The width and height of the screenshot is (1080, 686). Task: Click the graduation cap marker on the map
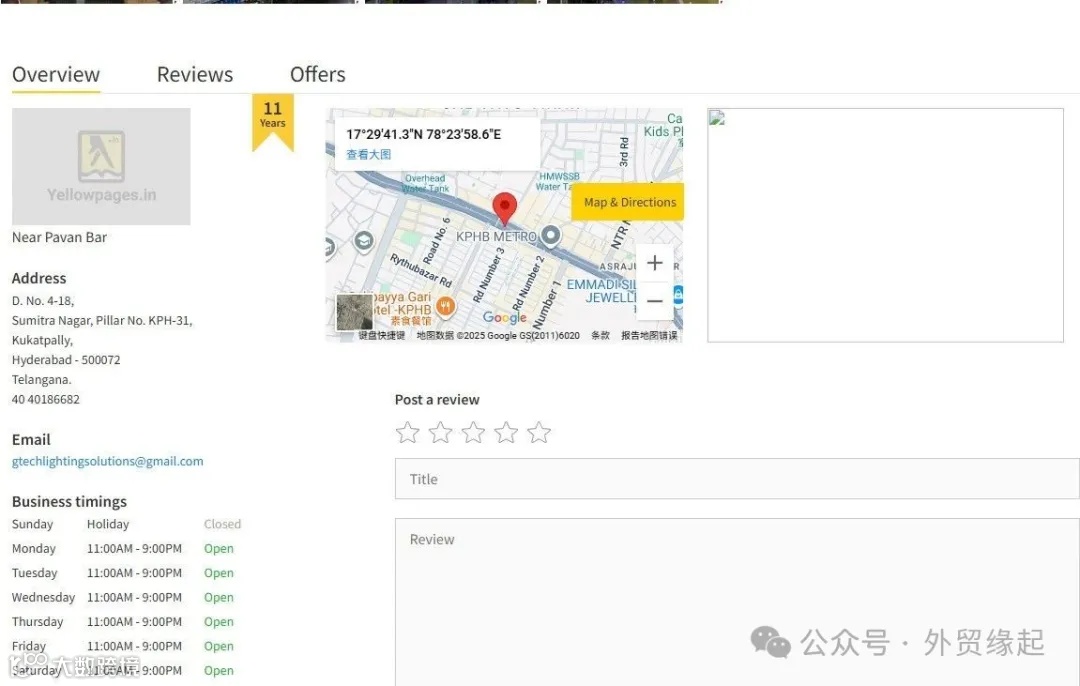pyautogui.click(x=364, y=241)
